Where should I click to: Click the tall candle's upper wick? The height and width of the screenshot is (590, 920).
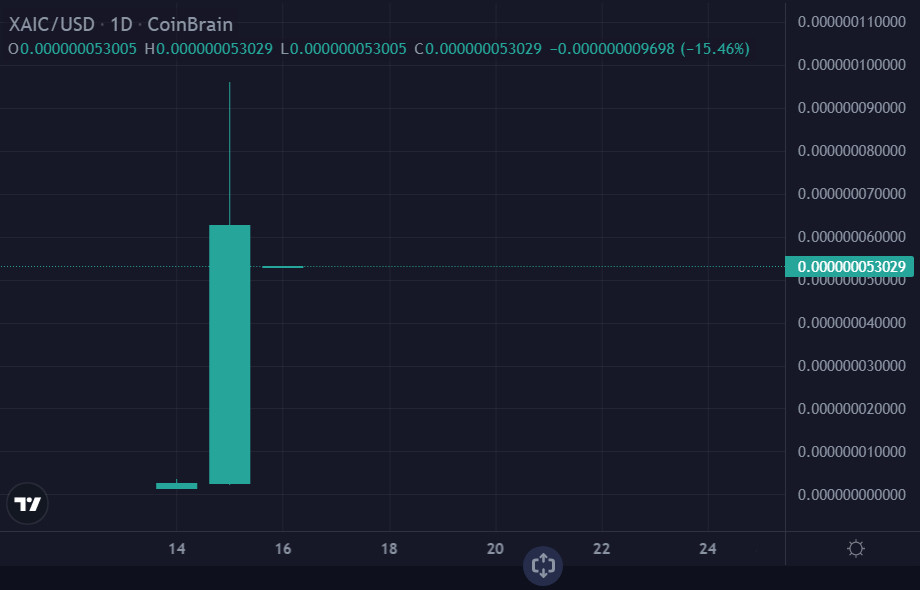point(229,154)
